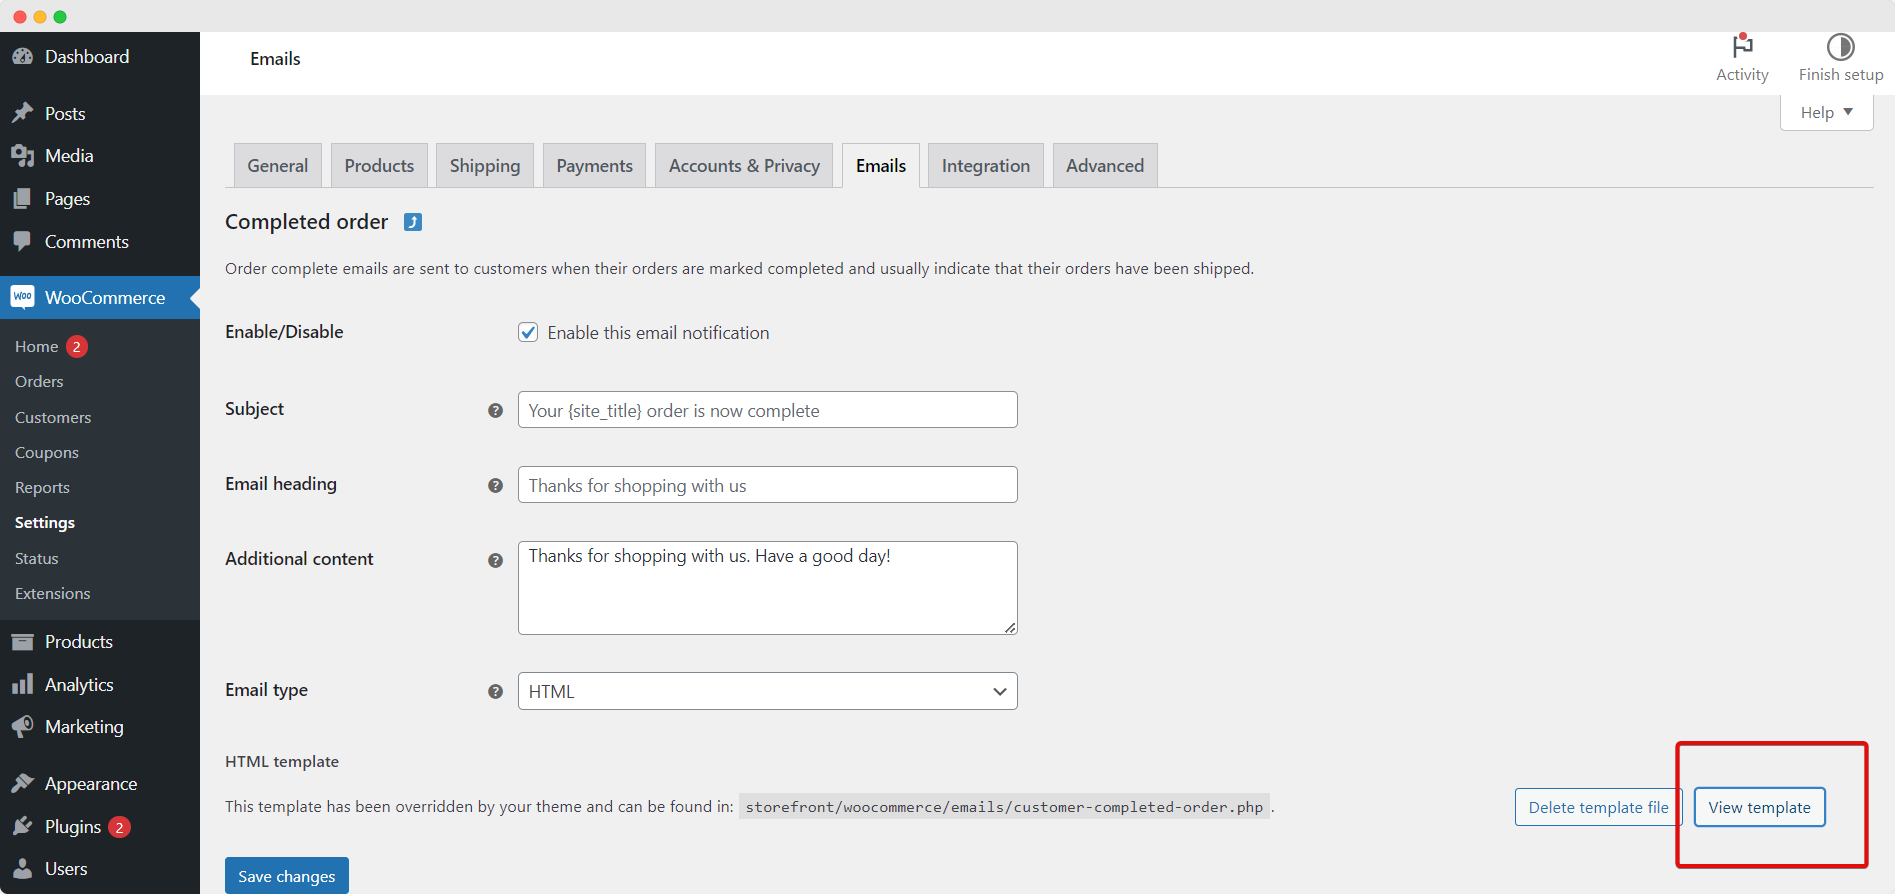This screenshot has width=1895, height=894.
Task: Open the Email type HTML dropdown
Action: (x=767, y=691)
